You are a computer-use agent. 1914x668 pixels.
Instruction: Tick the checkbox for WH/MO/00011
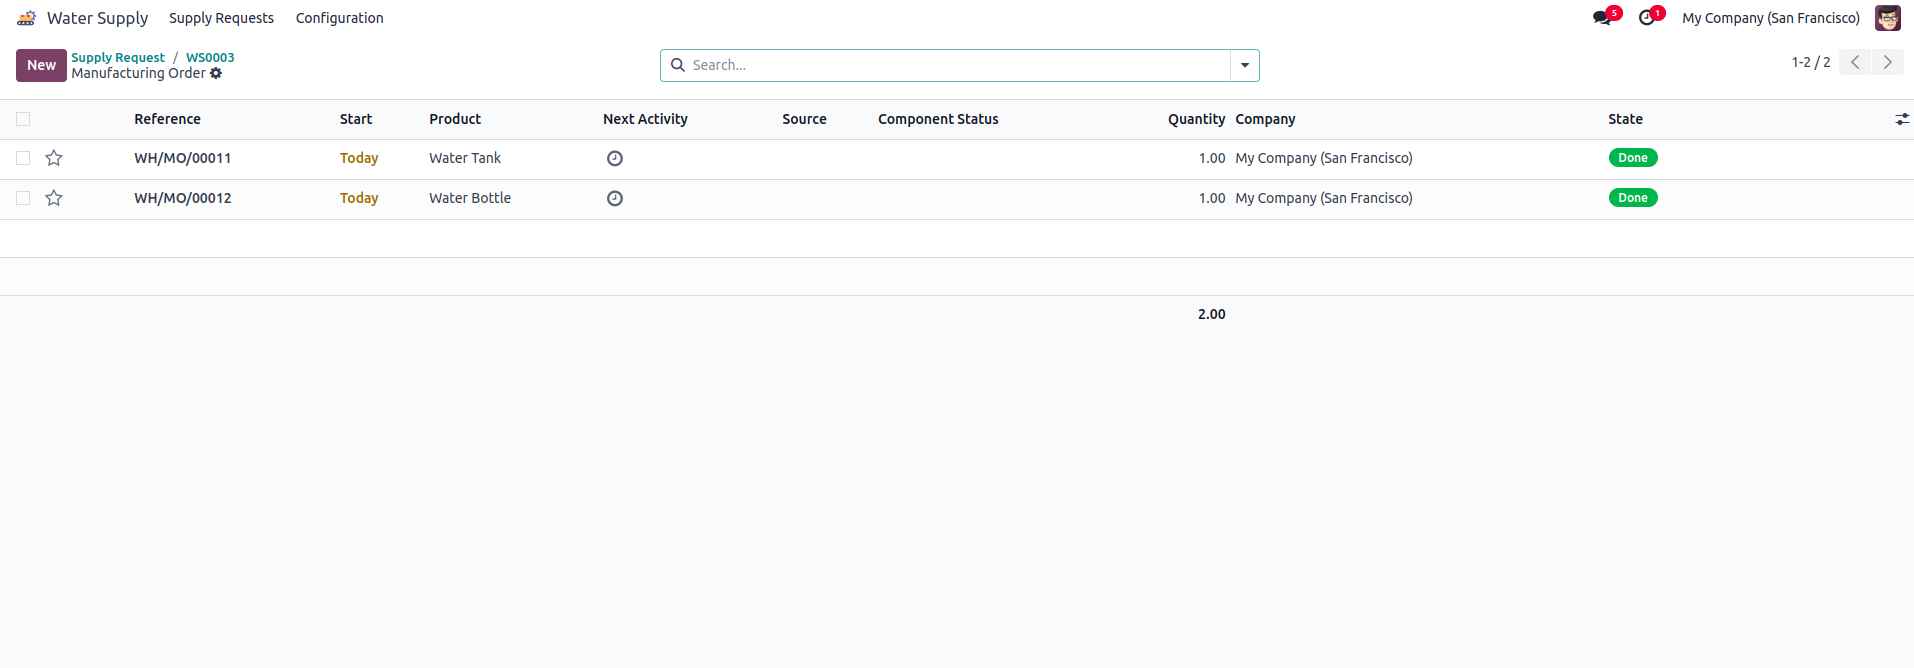click(23, 158)
